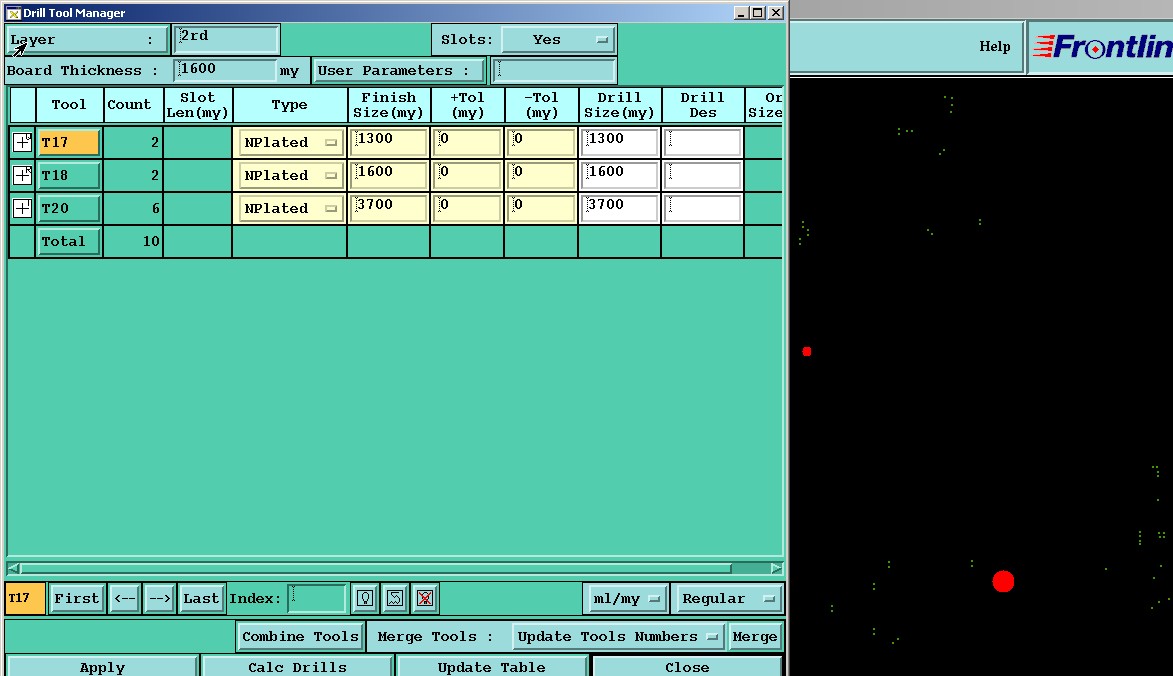Click the Close button at bottom

pyautogui.click(x=687, y=666)
